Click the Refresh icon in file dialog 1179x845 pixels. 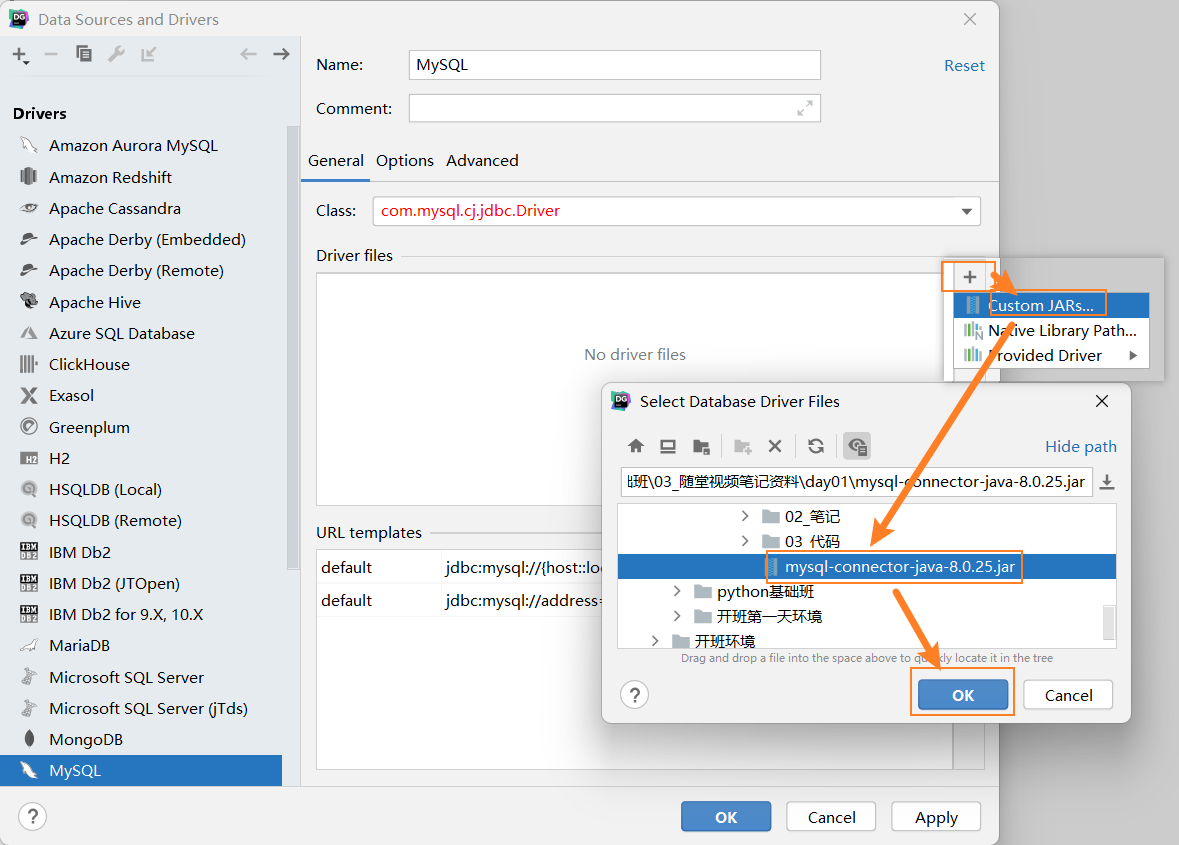click(x=816, y=446)
